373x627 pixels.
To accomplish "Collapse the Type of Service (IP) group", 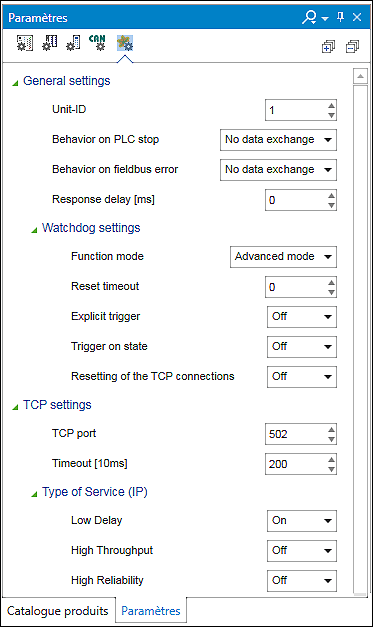I will (x=34, y=494).
